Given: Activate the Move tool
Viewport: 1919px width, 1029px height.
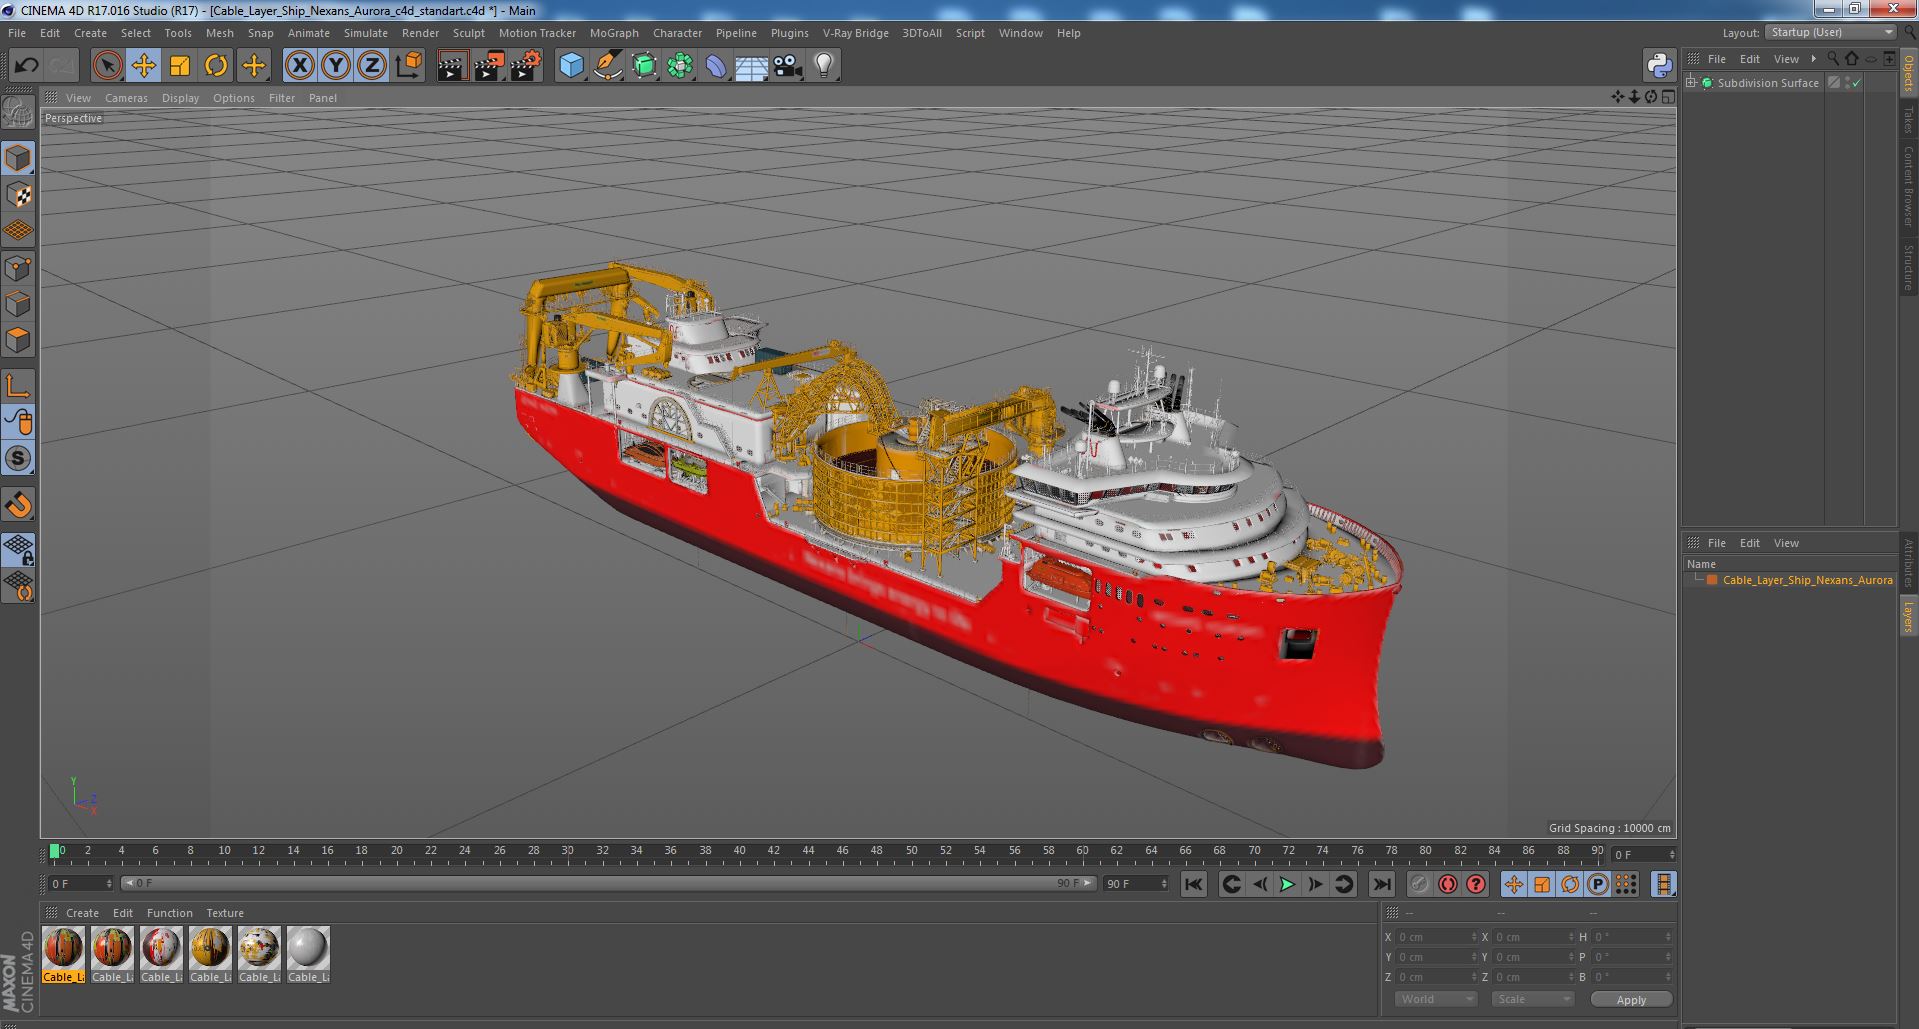Looking at the screenshot, I should (143, 66).
